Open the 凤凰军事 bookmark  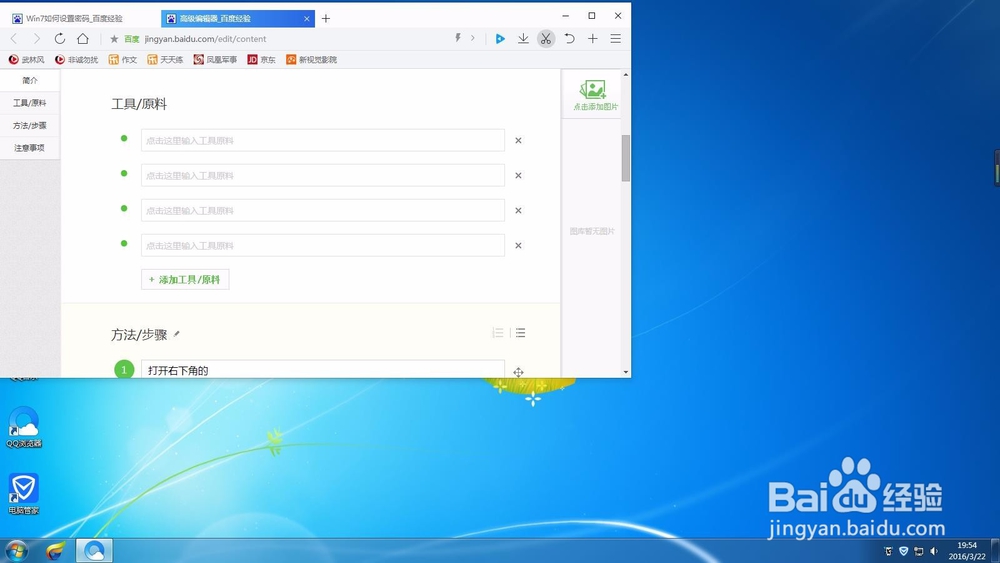tap(216, 59)
